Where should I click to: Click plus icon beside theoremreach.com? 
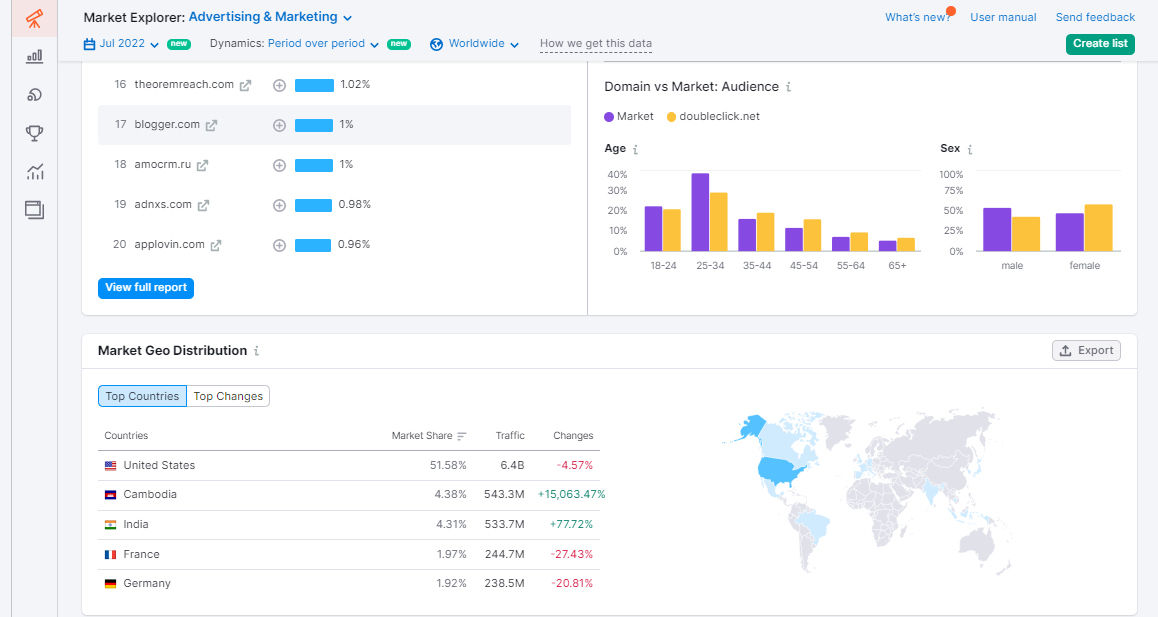pyautogui.click(x=279, y=85)
